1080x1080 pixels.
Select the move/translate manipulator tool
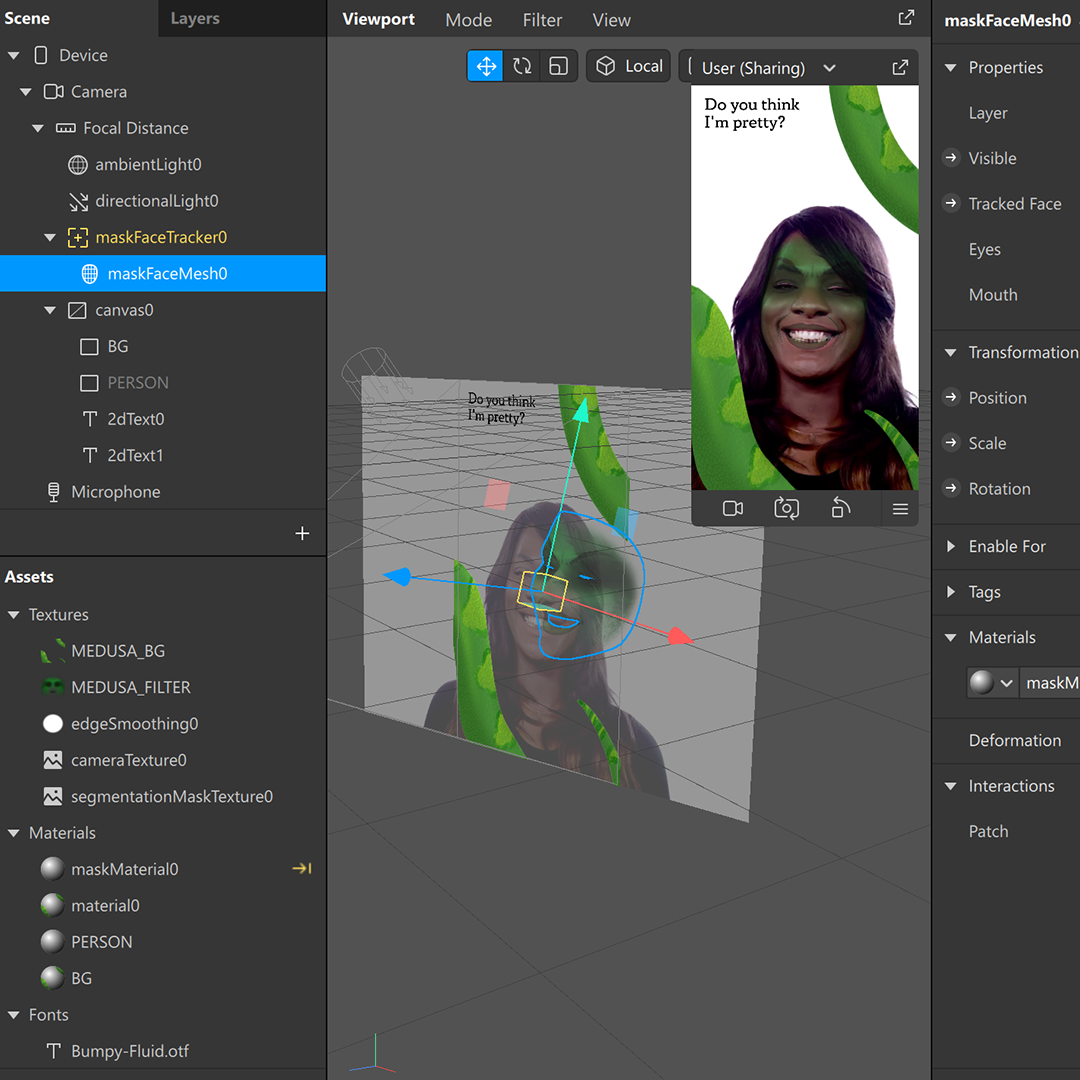486,66
